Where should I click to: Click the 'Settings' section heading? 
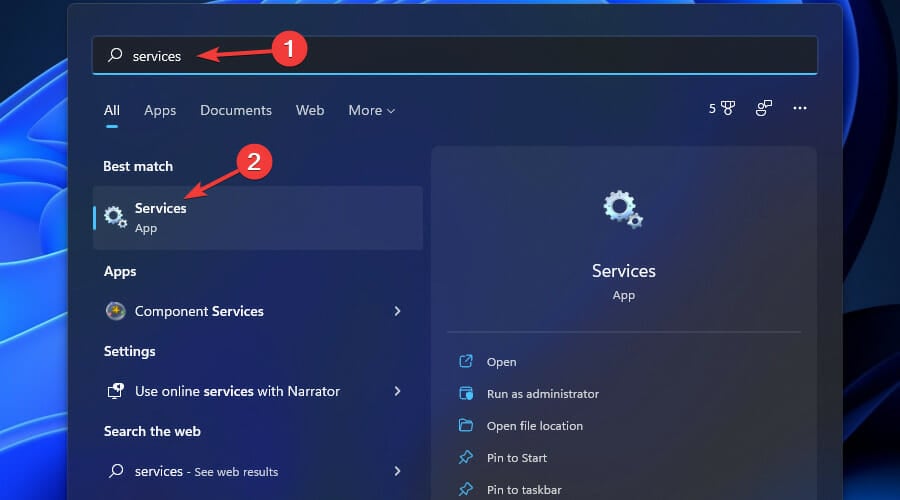pos(129,351)
